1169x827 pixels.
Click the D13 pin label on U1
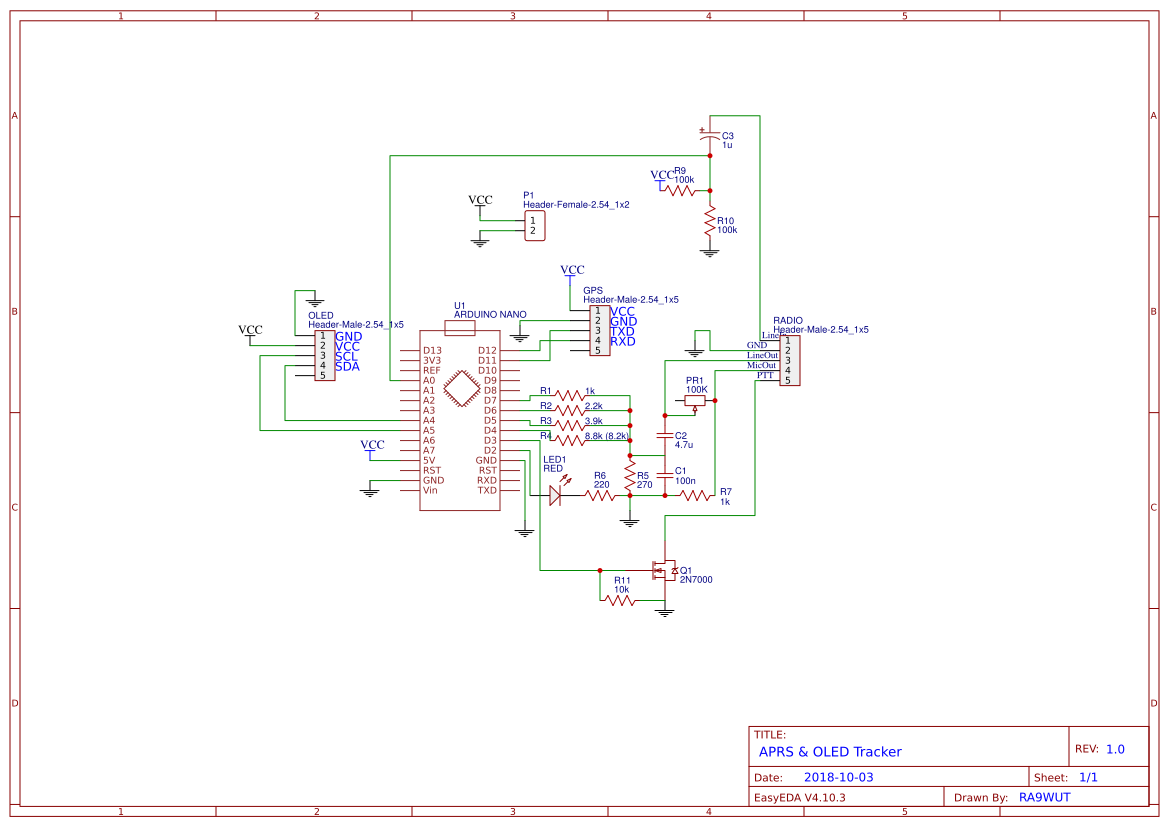point(433,348)
